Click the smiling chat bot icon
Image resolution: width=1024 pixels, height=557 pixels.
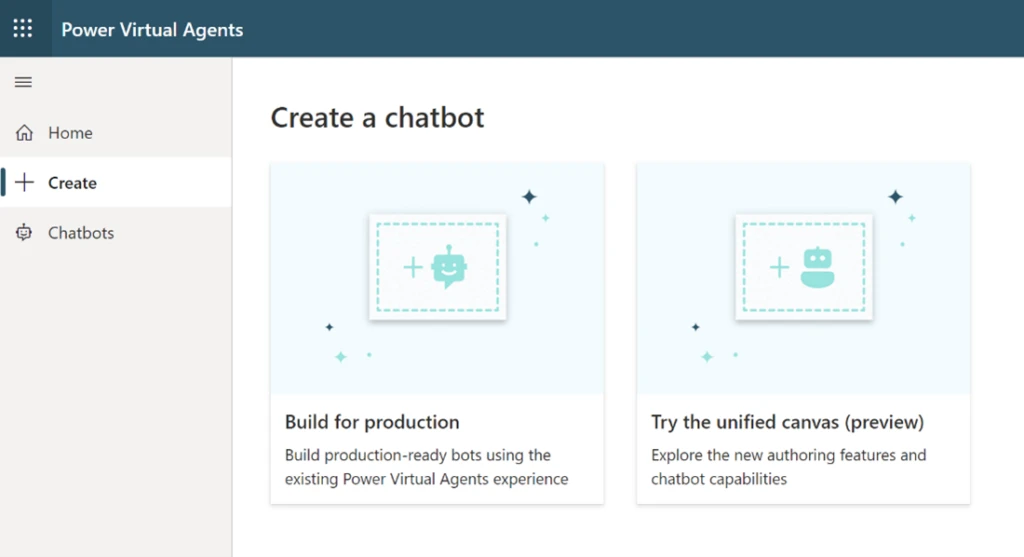coord(449,267)
